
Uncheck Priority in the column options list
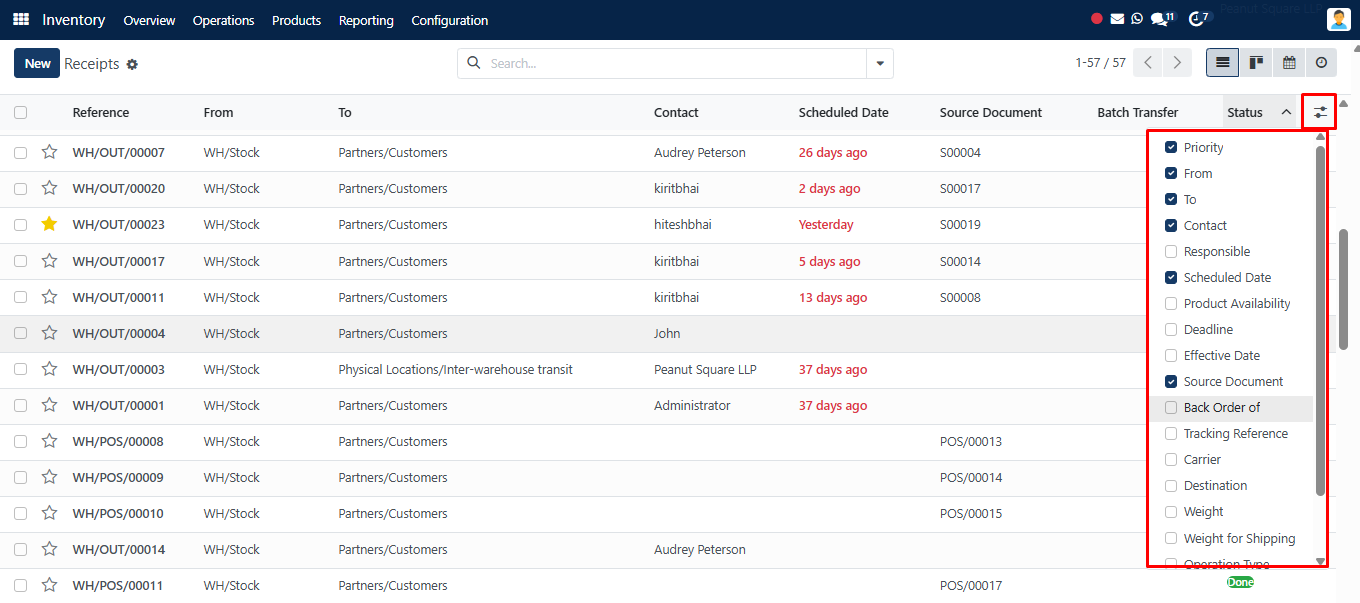[1171, 148]
